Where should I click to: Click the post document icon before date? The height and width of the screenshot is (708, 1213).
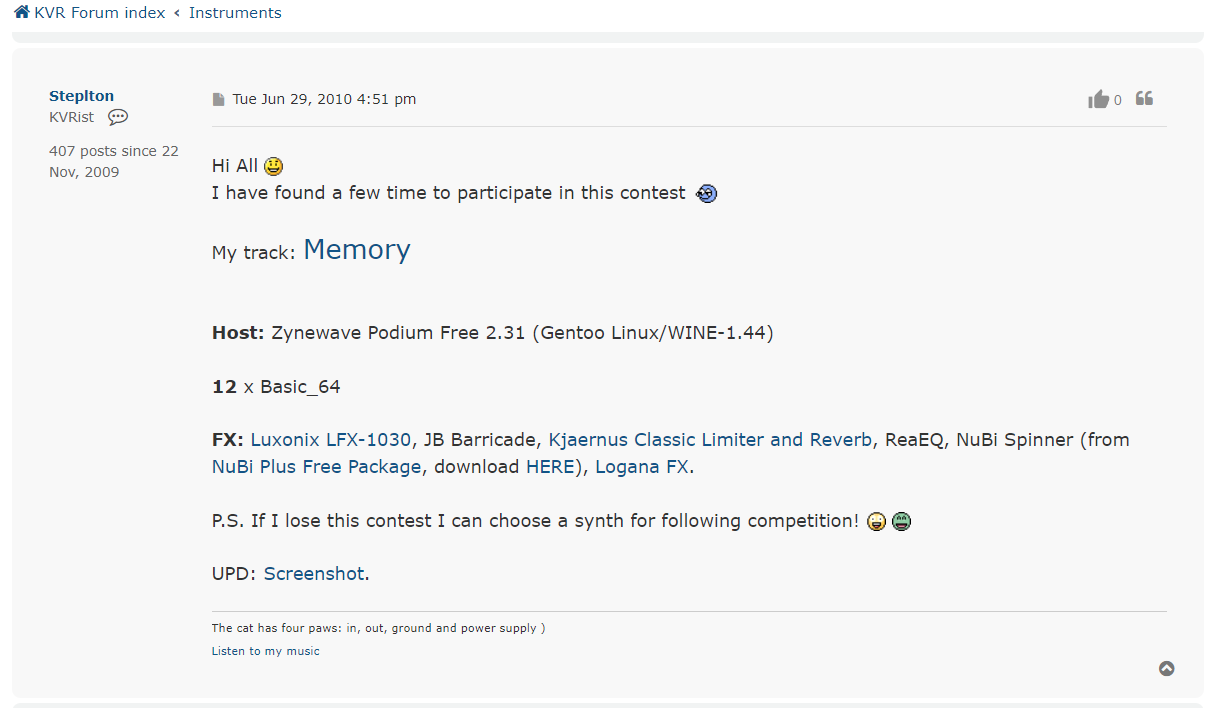click(219, 99)
